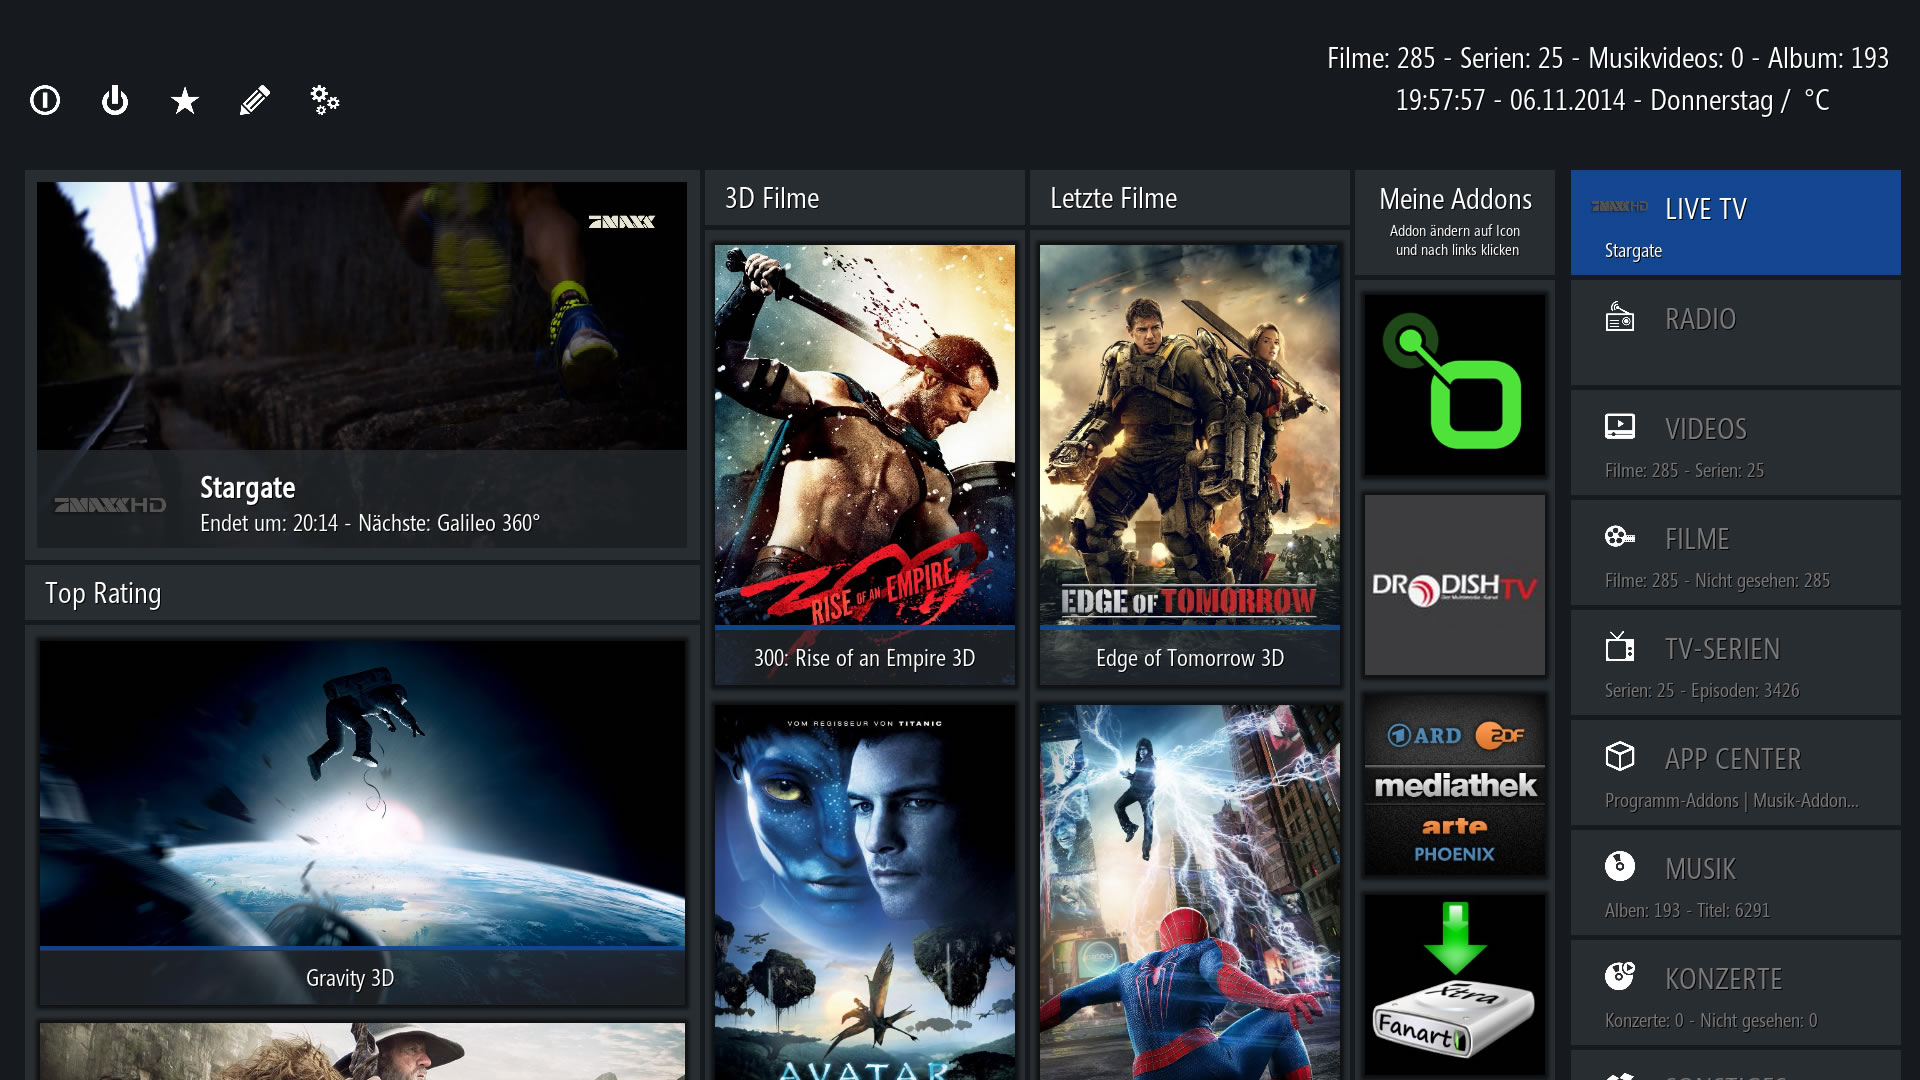Click the 'Gravity 3D' caption

pyautogui.click(x=350, y=978)
